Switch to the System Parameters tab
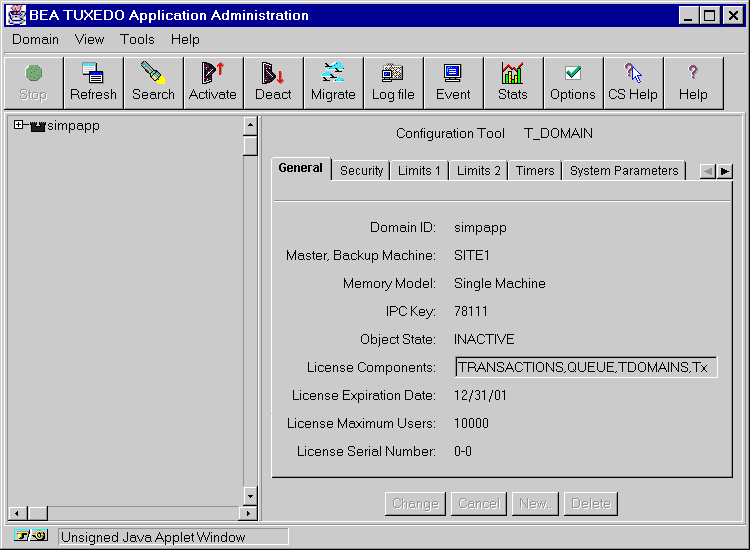This screenshot has height=550, width=750. coord(624,171)
